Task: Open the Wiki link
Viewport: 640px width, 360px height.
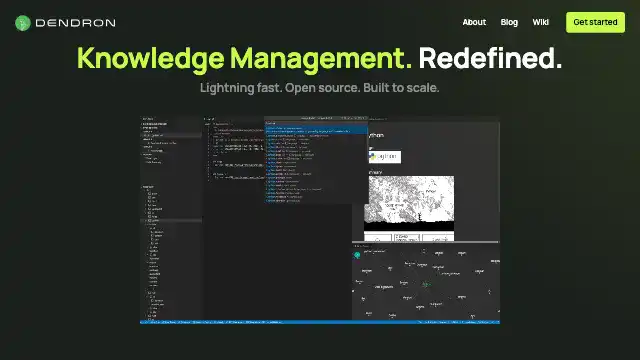Action: click(x=540, y=22)
